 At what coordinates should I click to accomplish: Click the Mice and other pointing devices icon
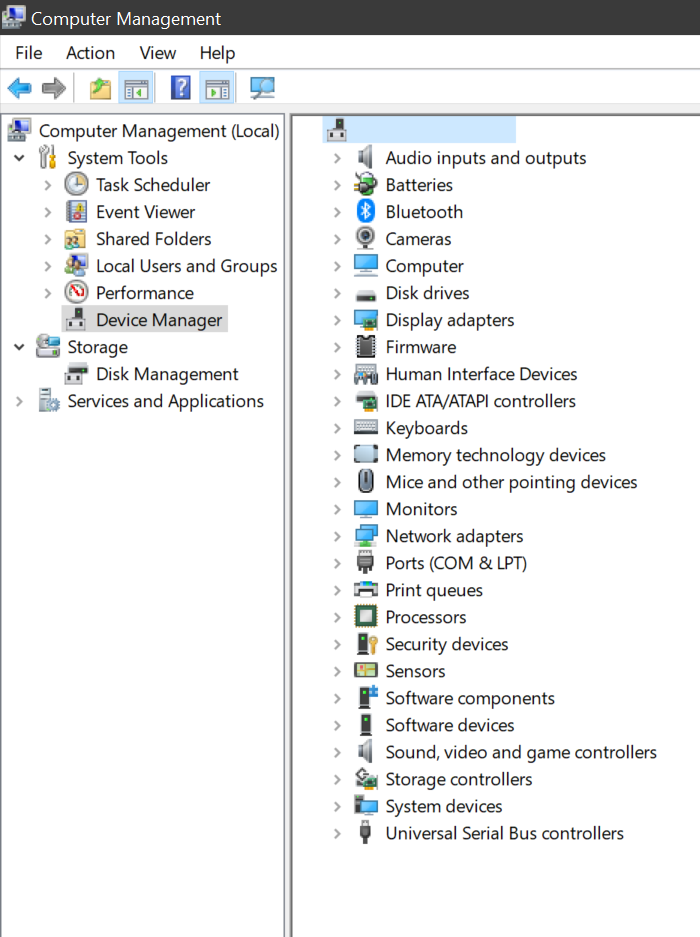click(365, 482)
